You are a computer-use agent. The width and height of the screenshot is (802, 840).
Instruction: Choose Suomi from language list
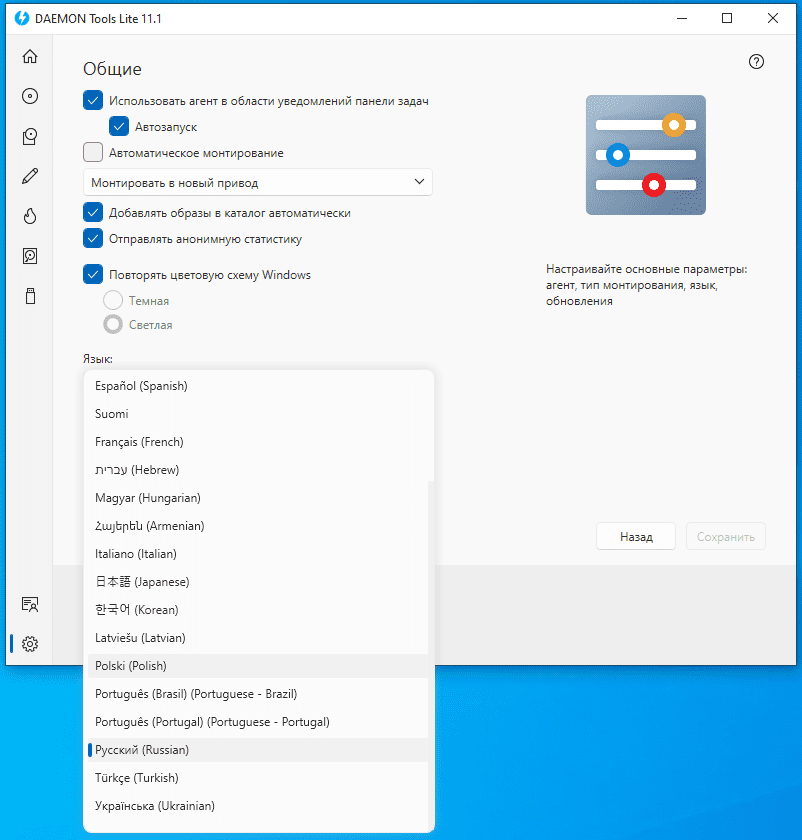coord(258,414)
